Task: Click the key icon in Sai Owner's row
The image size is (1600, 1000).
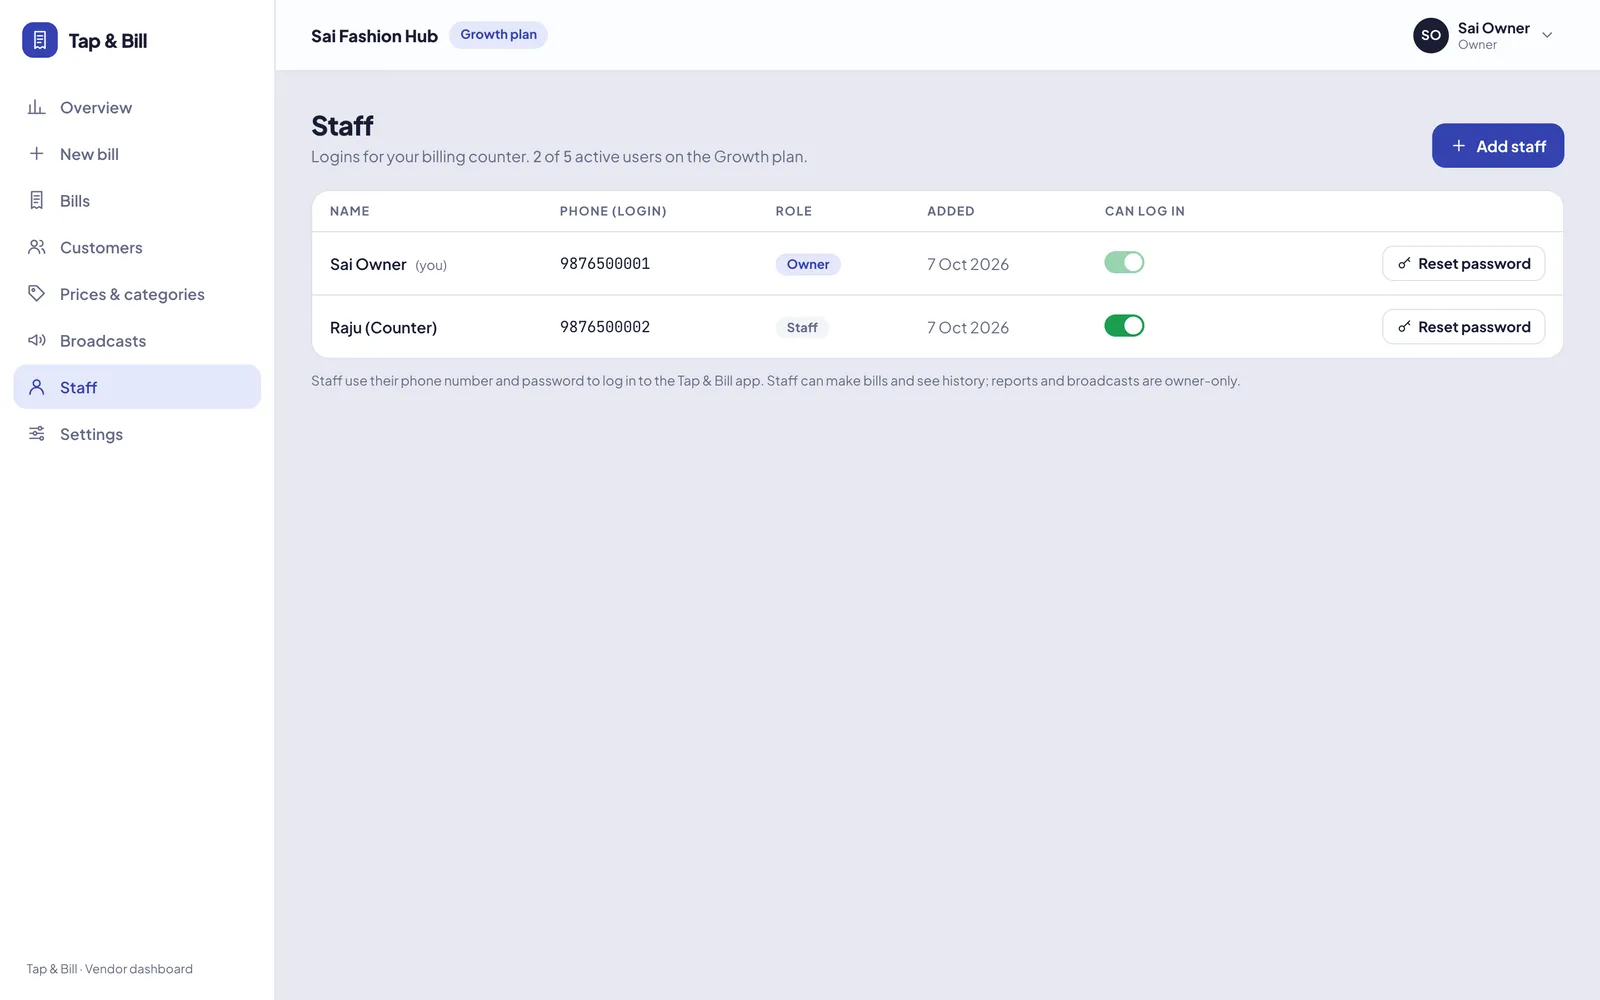Action: 1404,264
